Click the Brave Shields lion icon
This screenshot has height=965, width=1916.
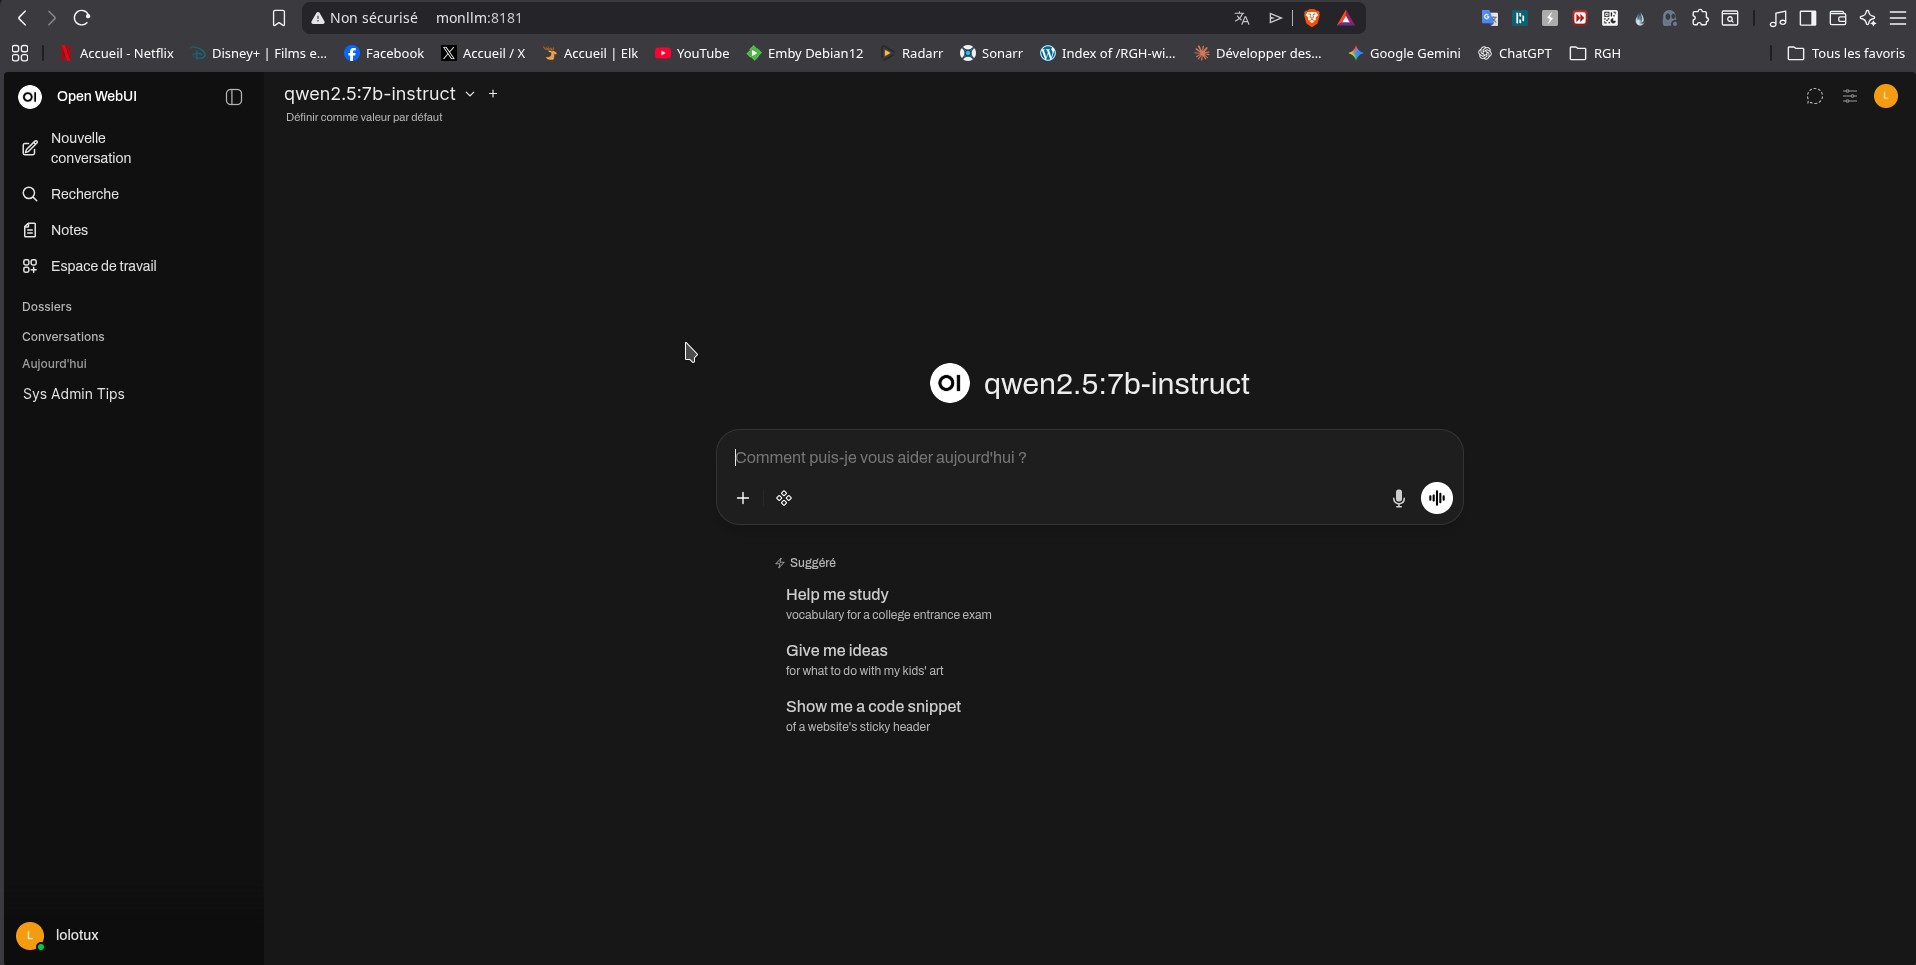[x=1312, y=18]
